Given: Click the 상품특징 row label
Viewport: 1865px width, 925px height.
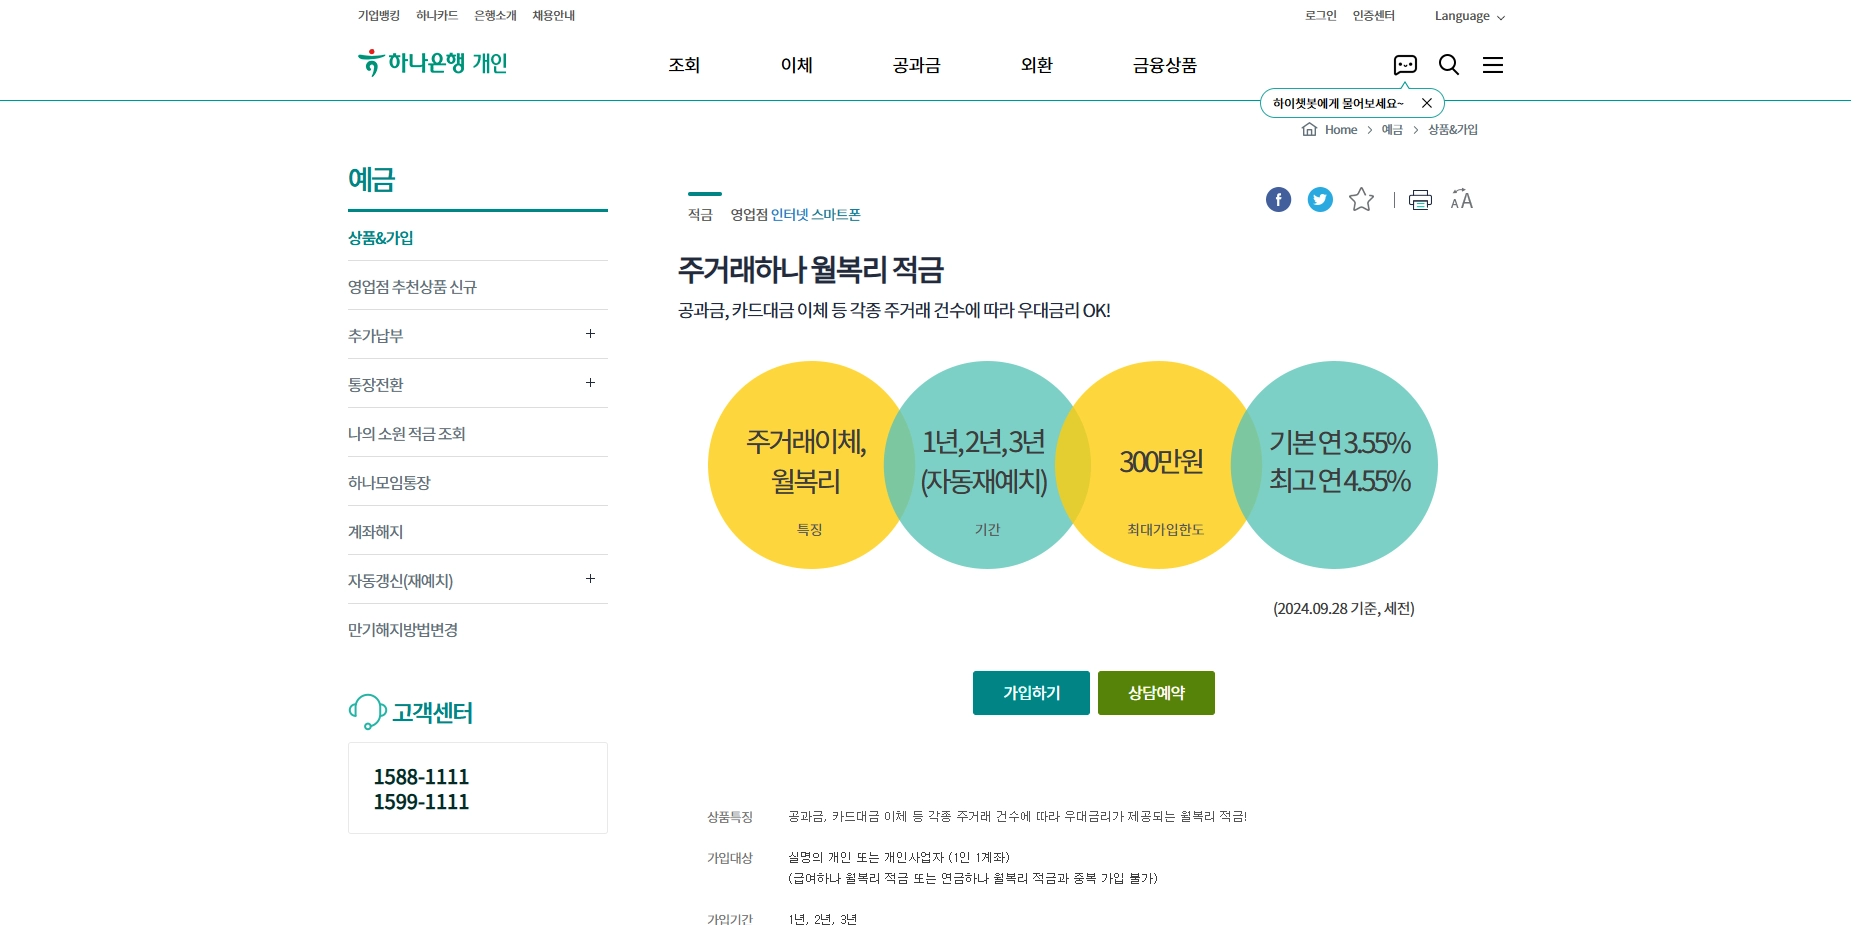Looking at the screenshot, I should pyautogui.click(x=730, y=817).
